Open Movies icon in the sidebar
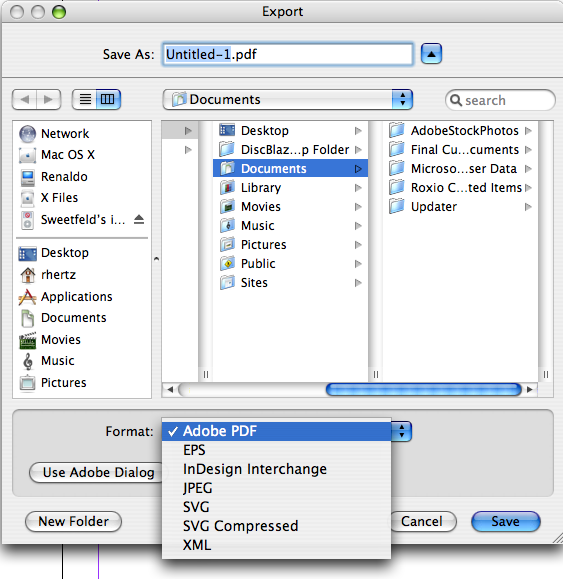Image resolution: width=563 pixels, height=579 pixels. tap(27, 340)
